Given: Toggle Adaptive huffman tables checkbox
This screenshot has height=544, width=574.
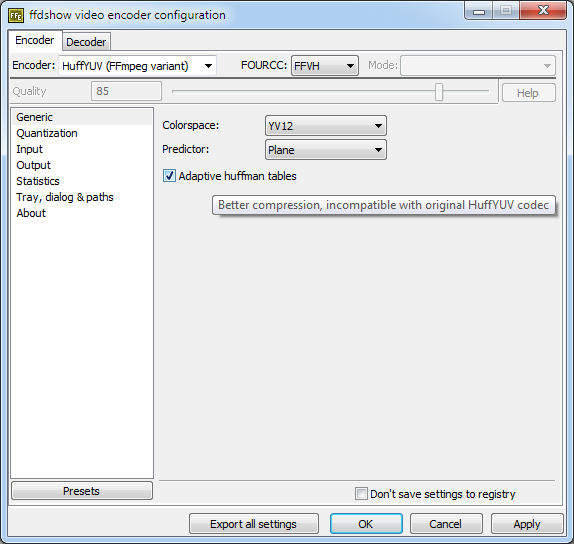Looking at the screenshot, I should click(x=169, y=176).
